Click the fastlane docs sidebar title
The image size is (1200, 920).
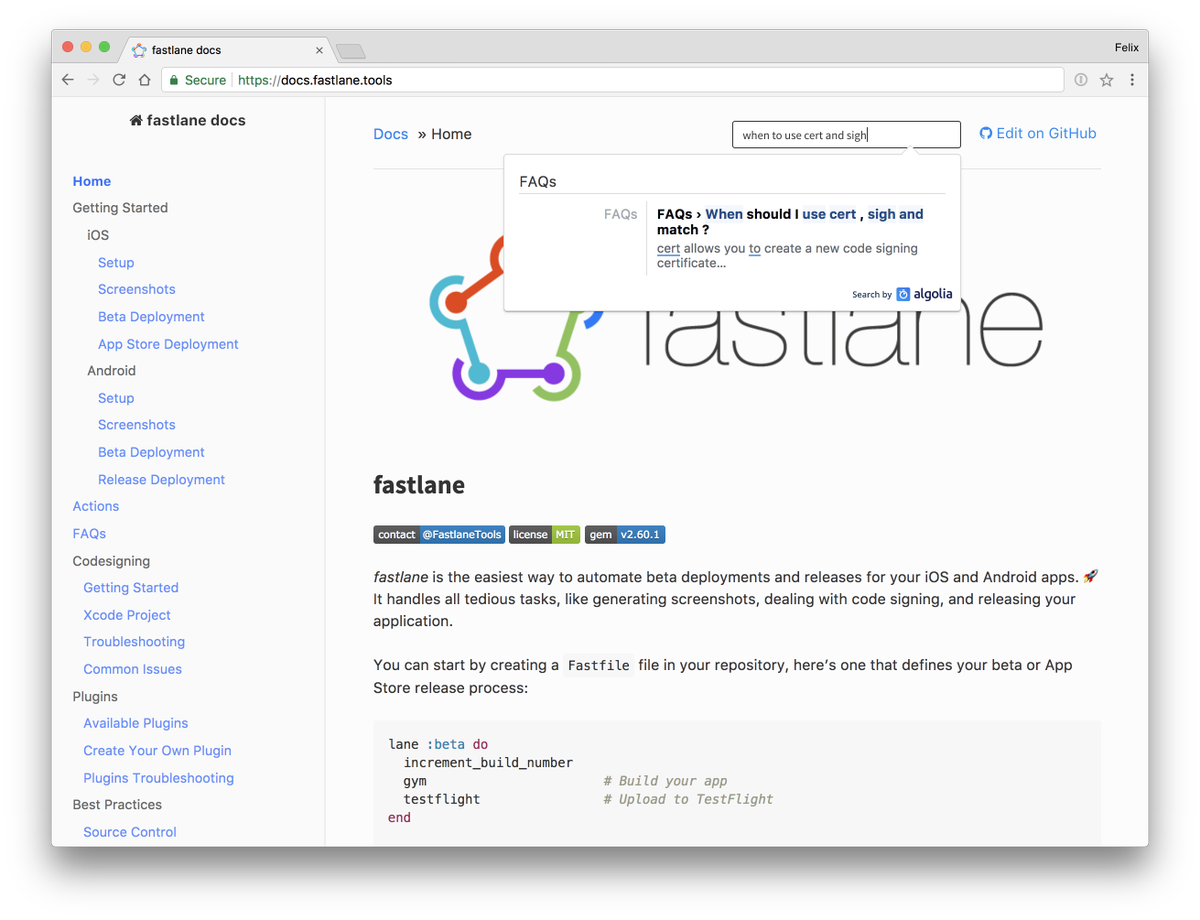tap(188, 120)
